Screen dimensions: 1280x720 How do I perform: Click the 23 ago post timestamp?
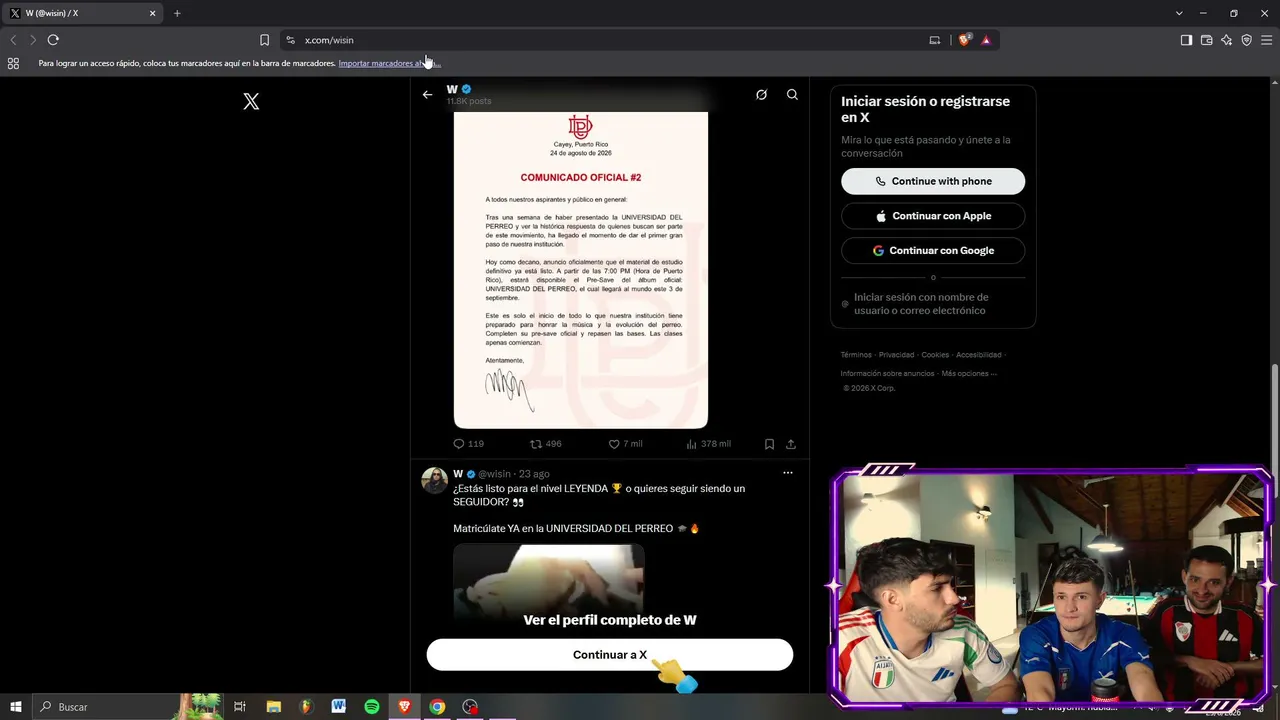(534, 474)
